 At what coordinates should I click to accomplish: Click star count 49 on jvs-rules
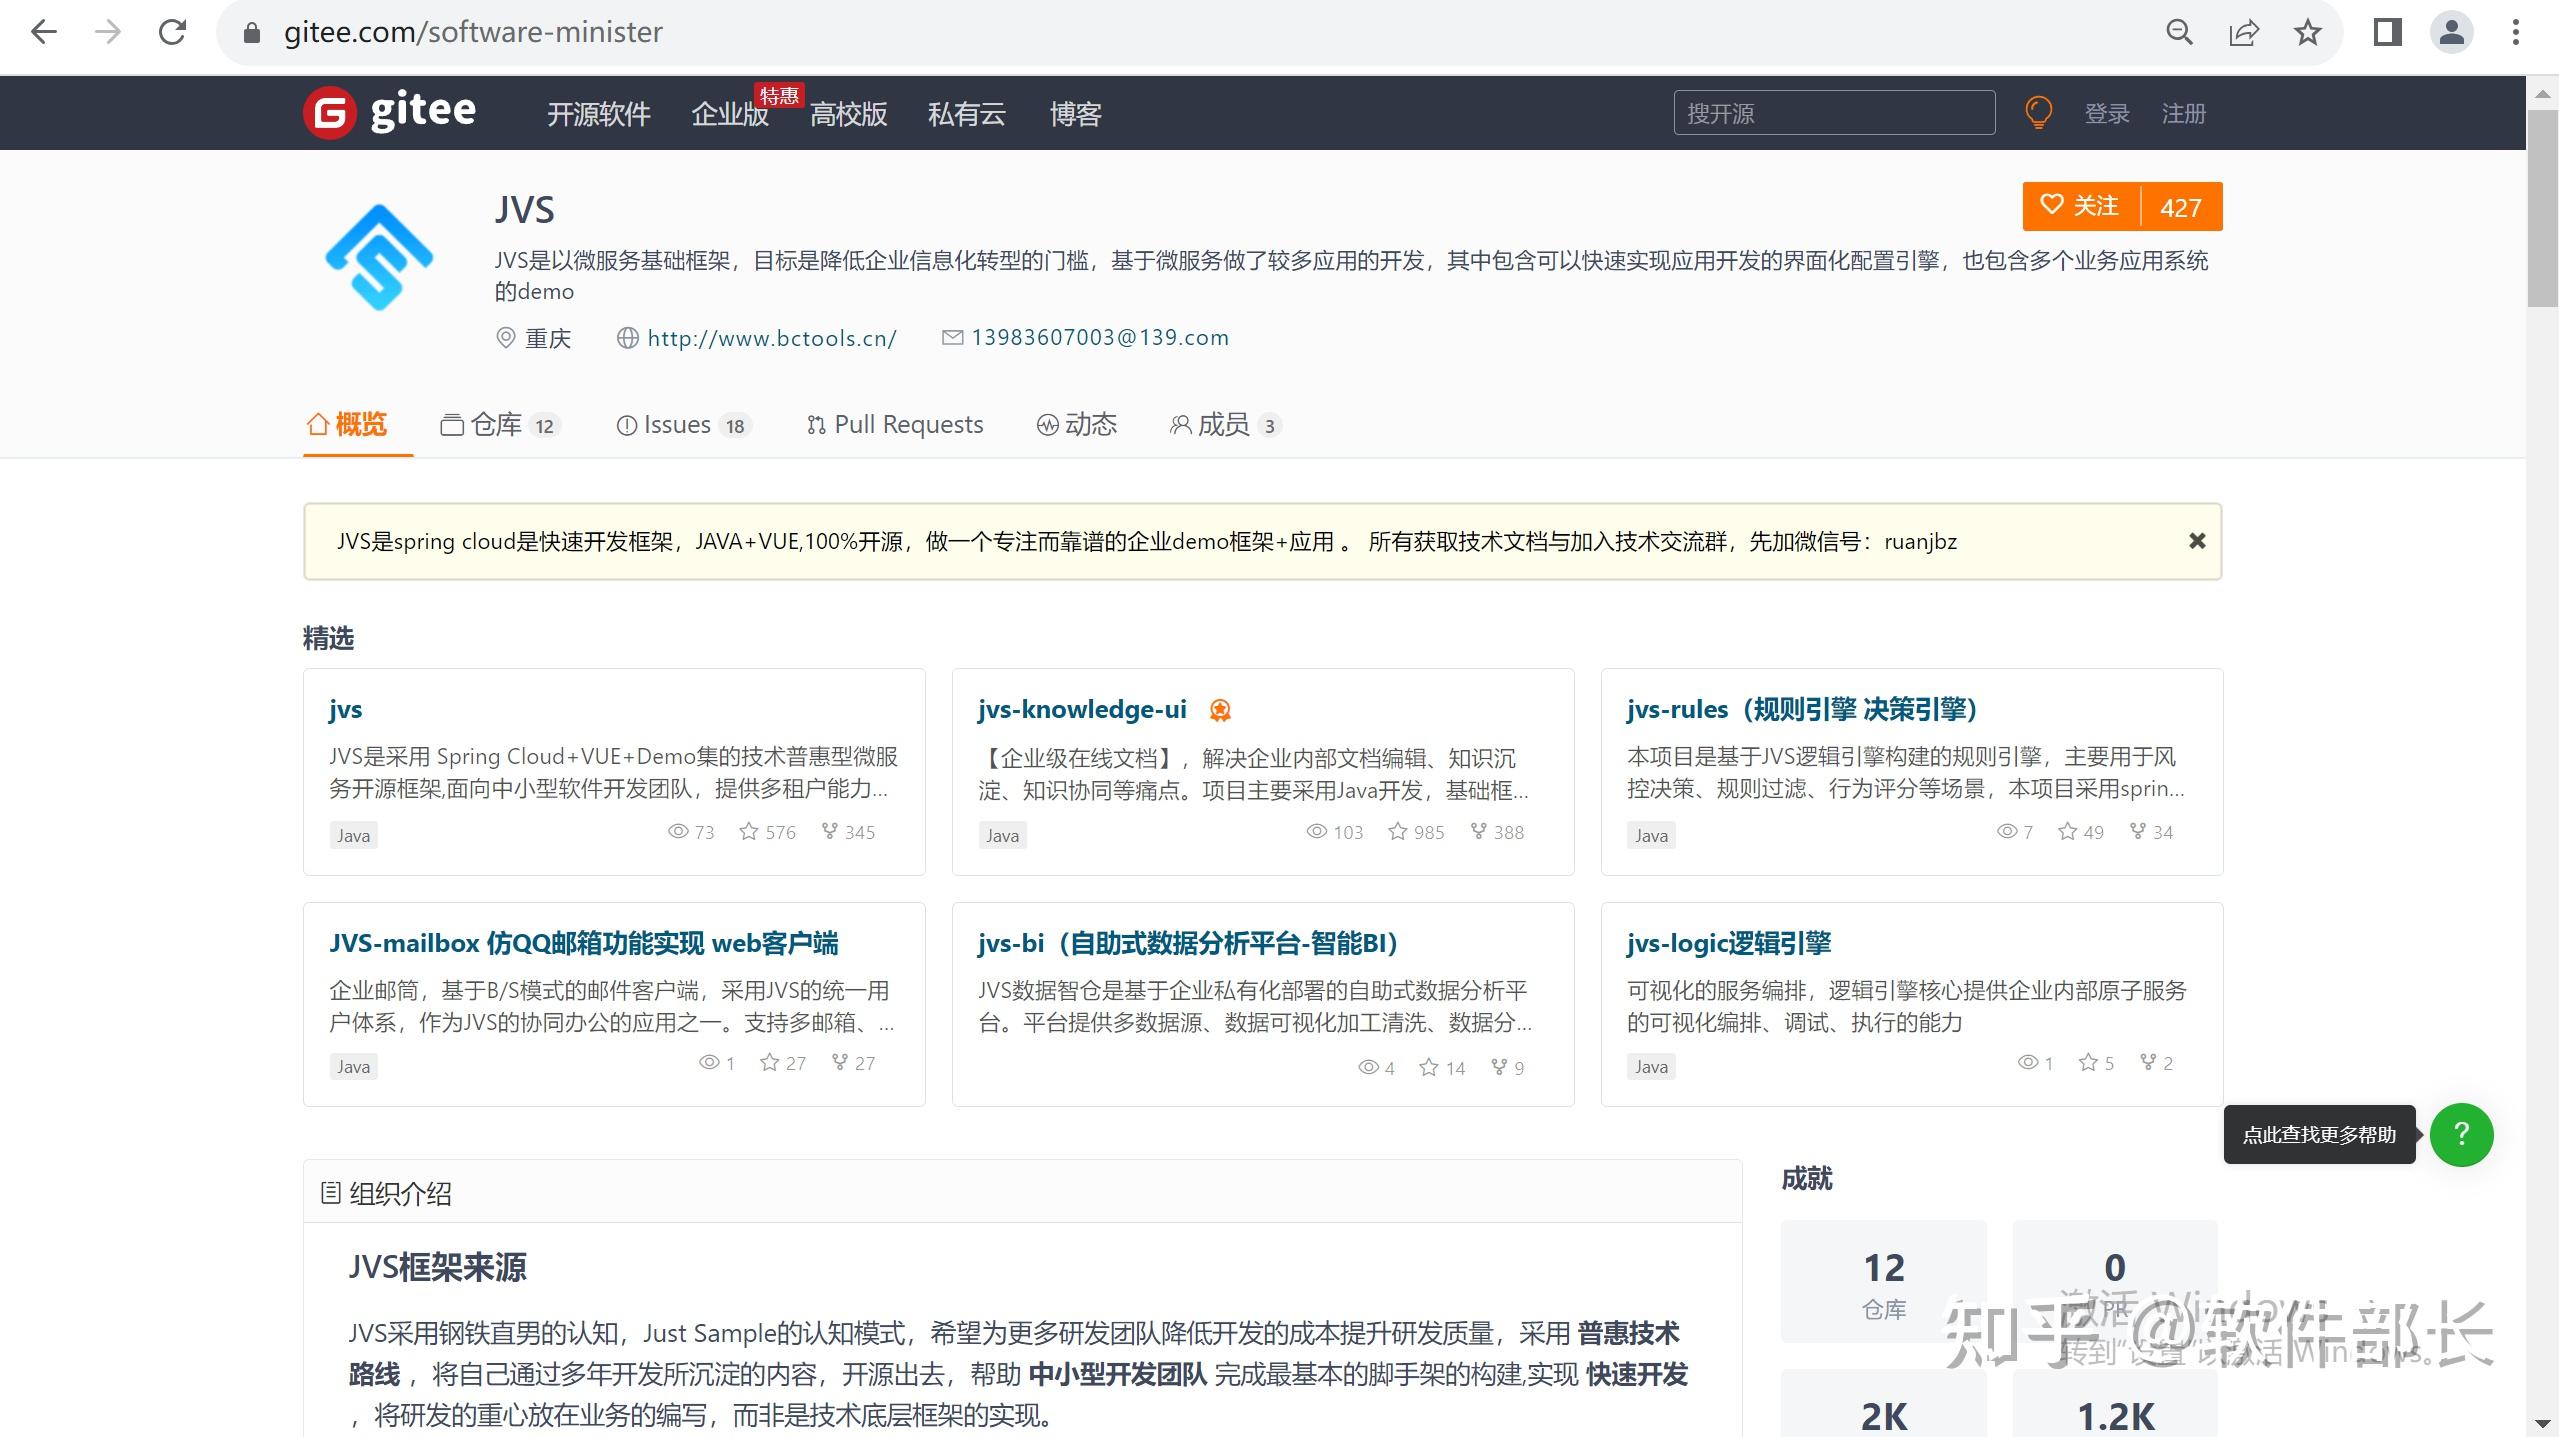(2081, 832)
